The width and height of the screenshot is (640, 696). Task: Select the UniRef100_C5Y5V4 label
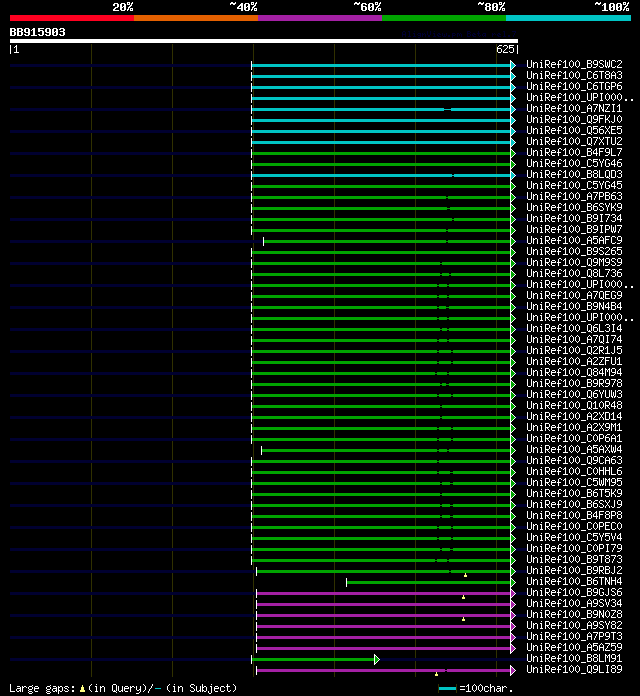point(574,537)
